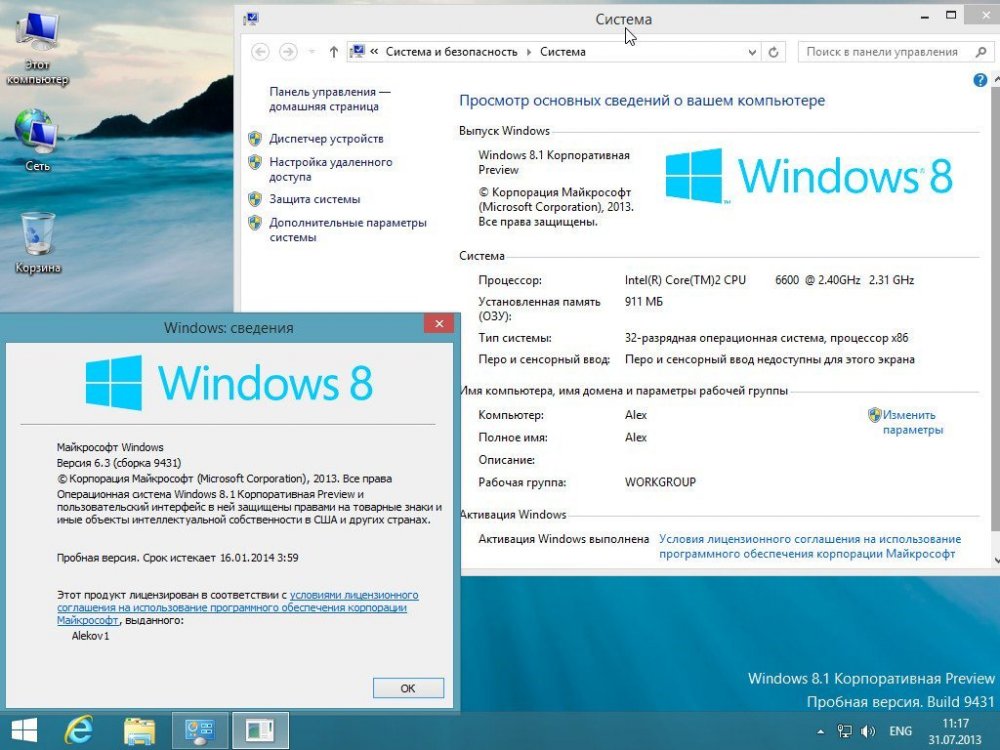This screenshot has height=750, width=1000.
Task: Click the Back arrow in Система window
Action: pyautogui.click(x=260, y=52)
